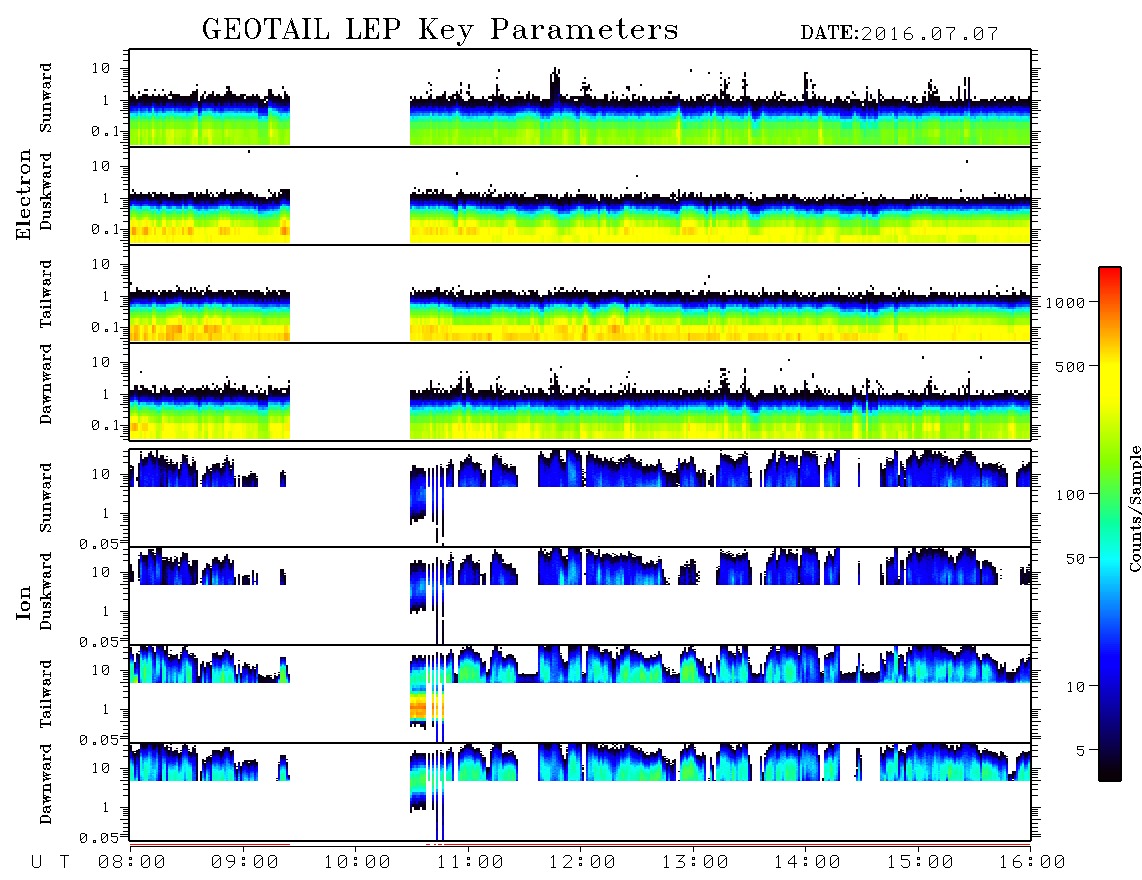Click the "09:00" time tick label
Image resolution: width=1142 pixels, height=880 pixels.
pyautogui.click(x=244, y=863)
